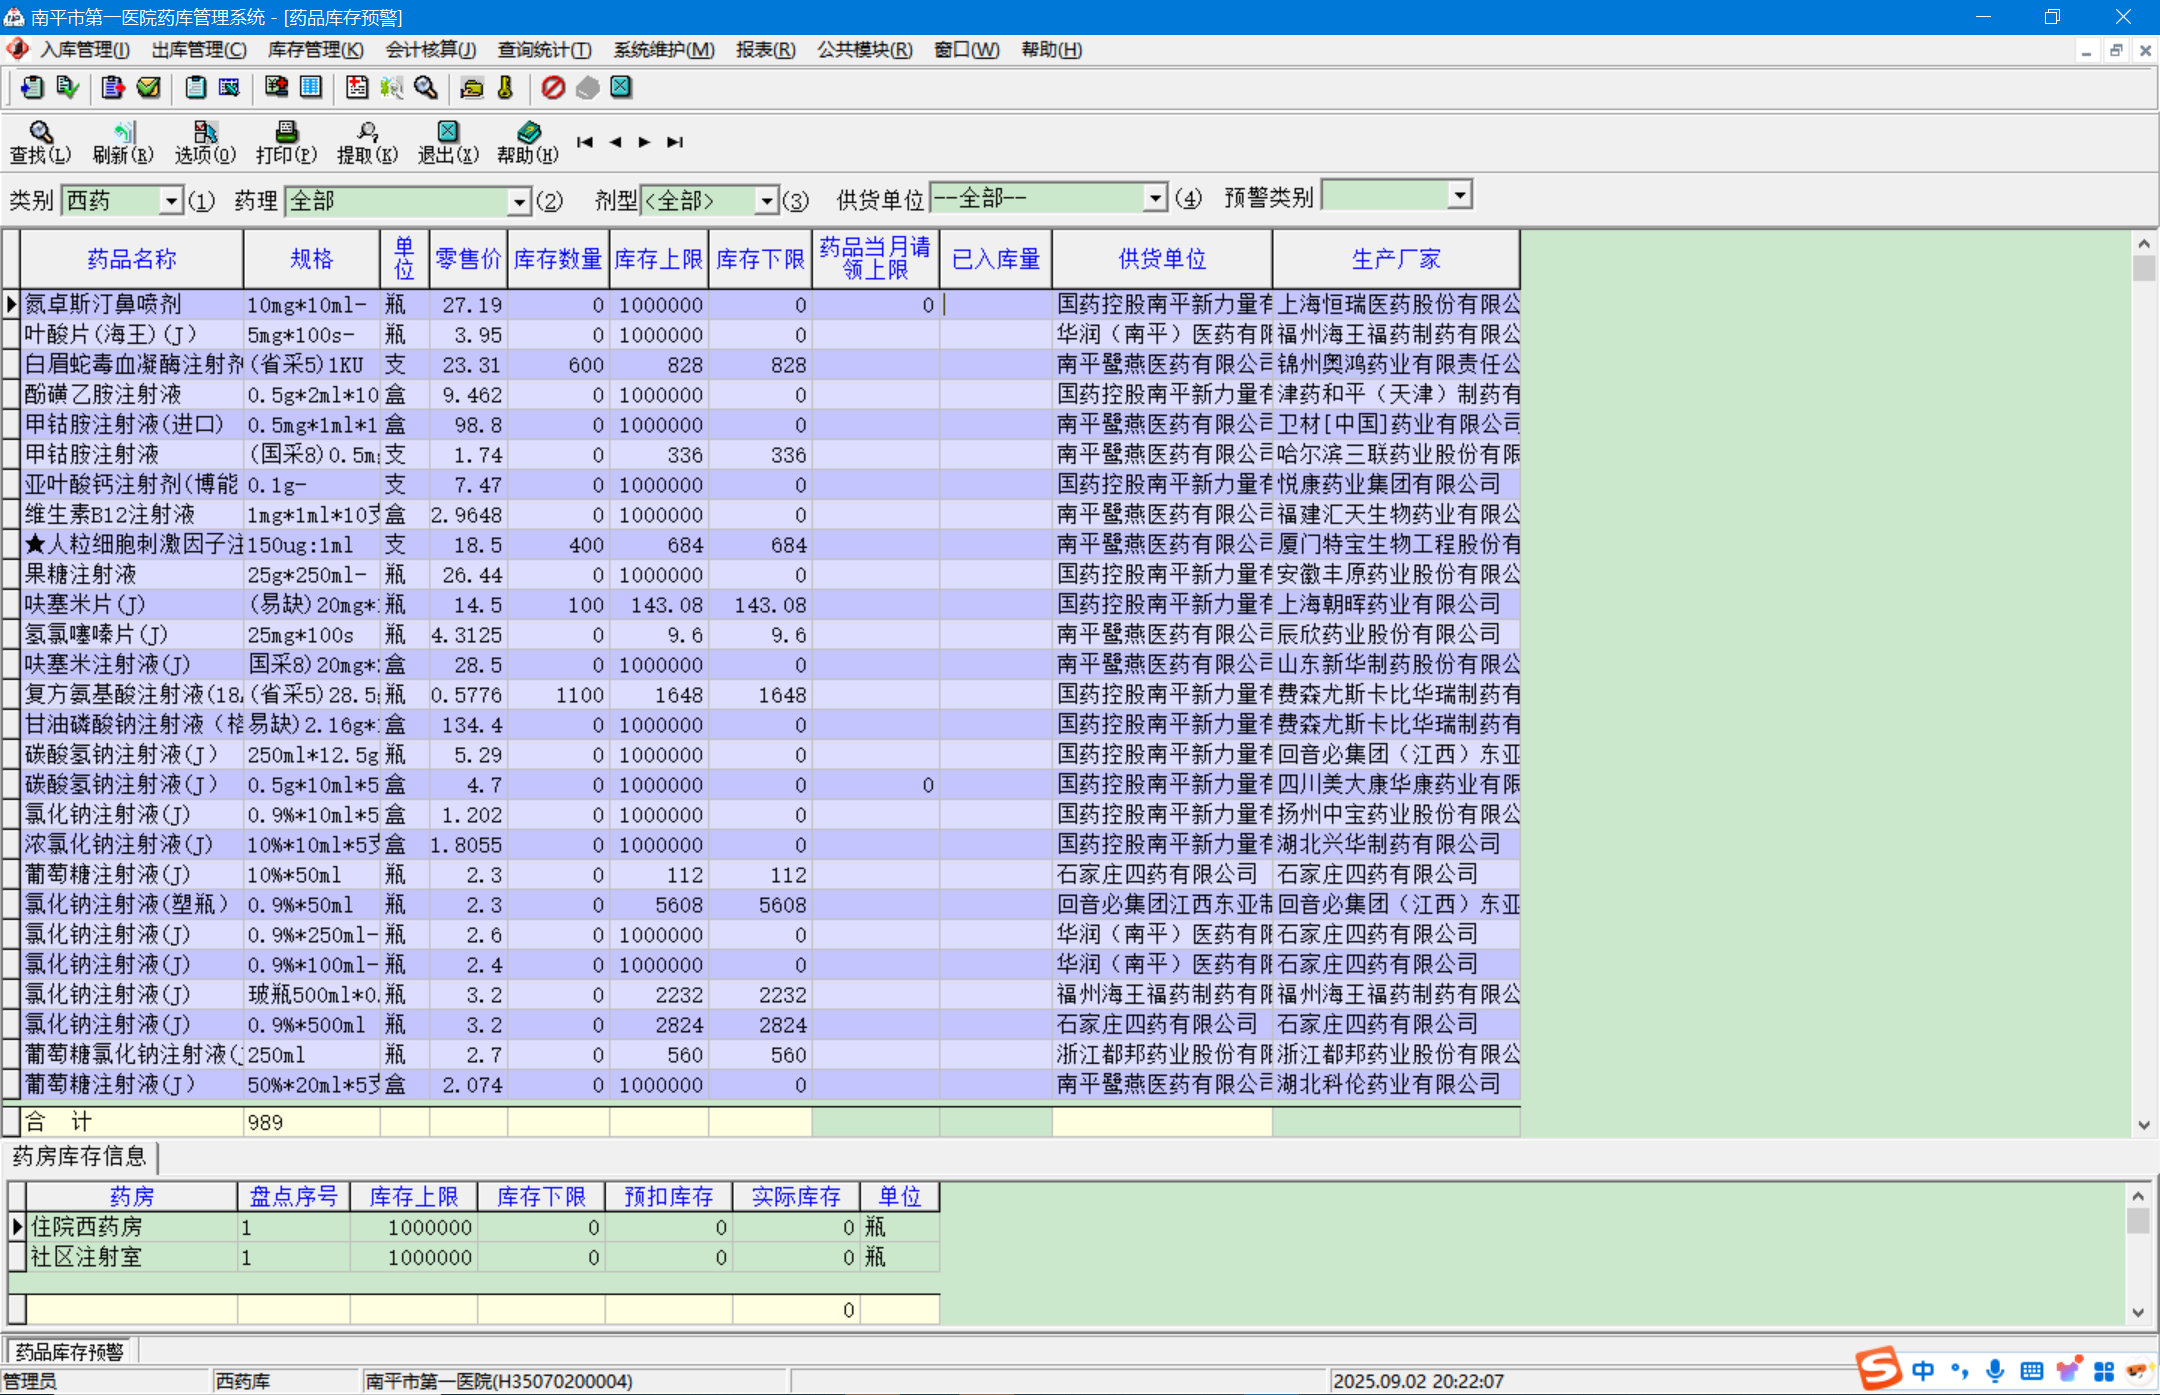Open the 供货单位 supplier dropdown

click(1155, 198)
